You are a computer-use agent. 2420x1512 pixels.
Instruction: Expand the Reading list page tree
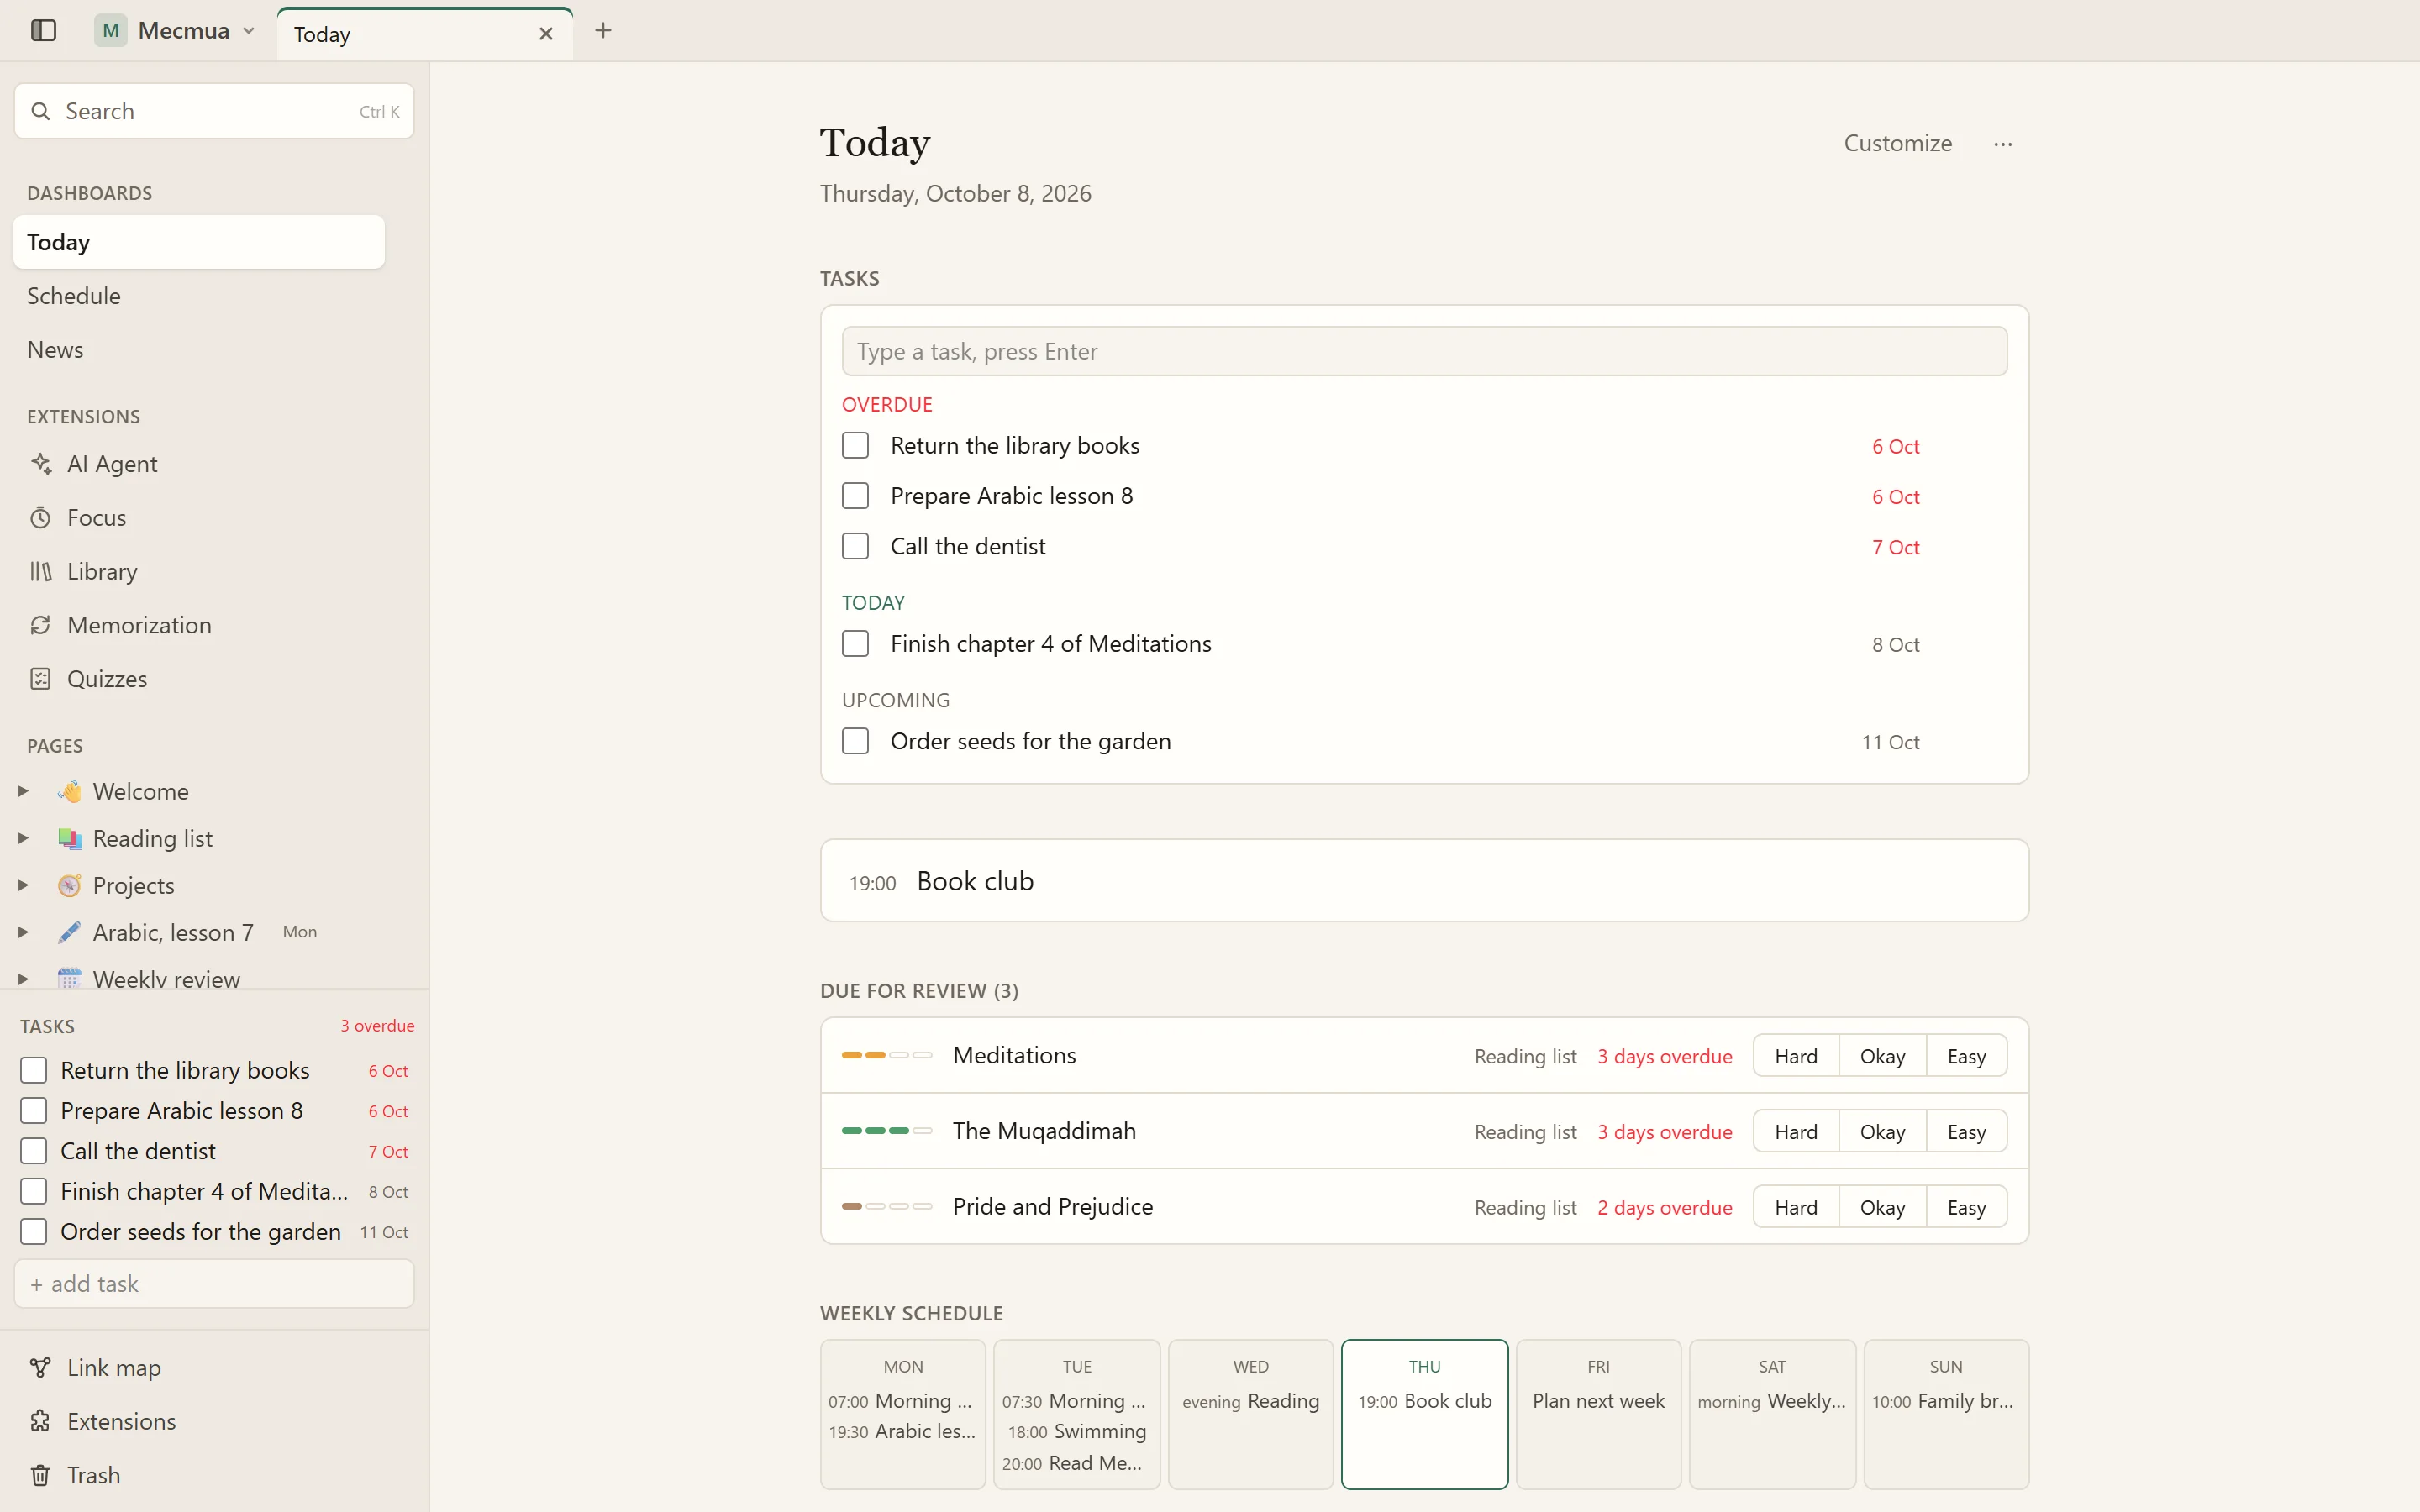(x=23, y=838)
